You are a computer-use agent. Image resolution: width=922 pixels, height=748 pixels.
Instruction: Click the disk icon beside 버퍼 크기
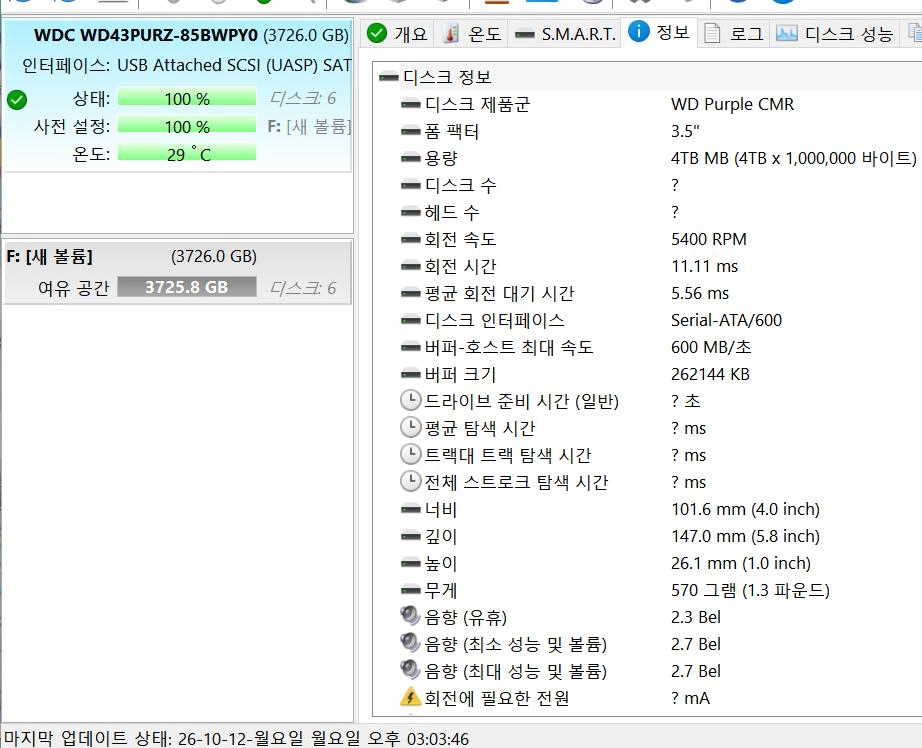coord(410,375)
